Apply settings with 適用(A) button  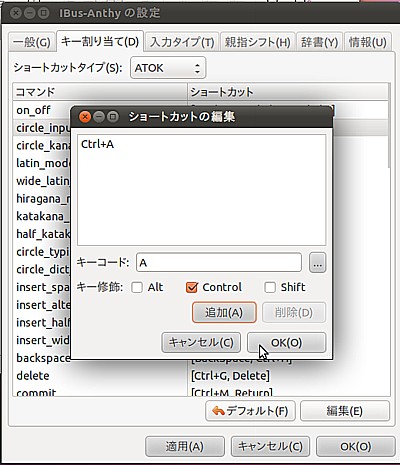pyautogui.click(x=185, y=446)
